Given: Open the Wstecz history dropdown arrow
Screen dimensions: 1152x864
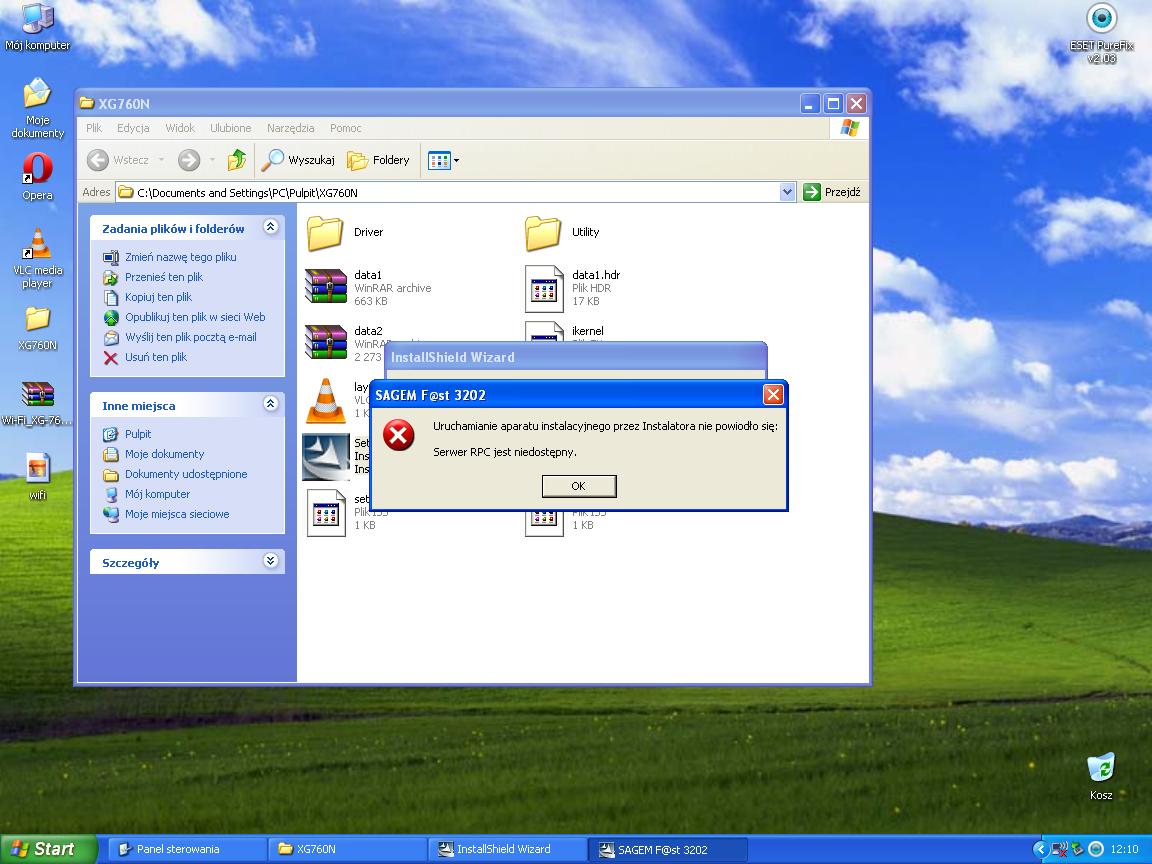Looking at the screenshot, I should tap(161, 159).
